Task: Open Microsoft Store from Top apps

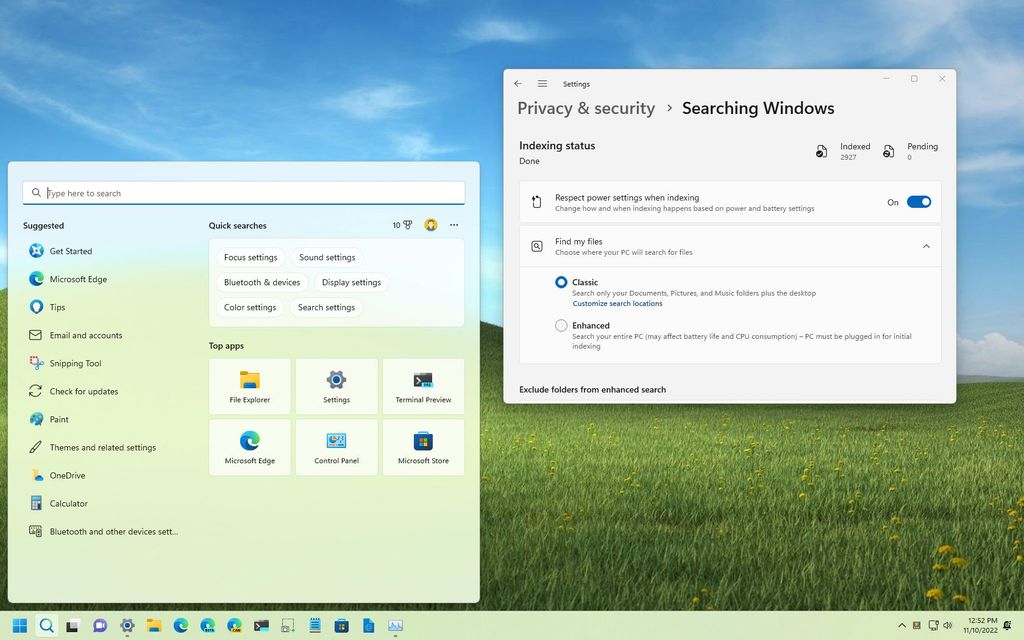Action: [x=423, y=446]
